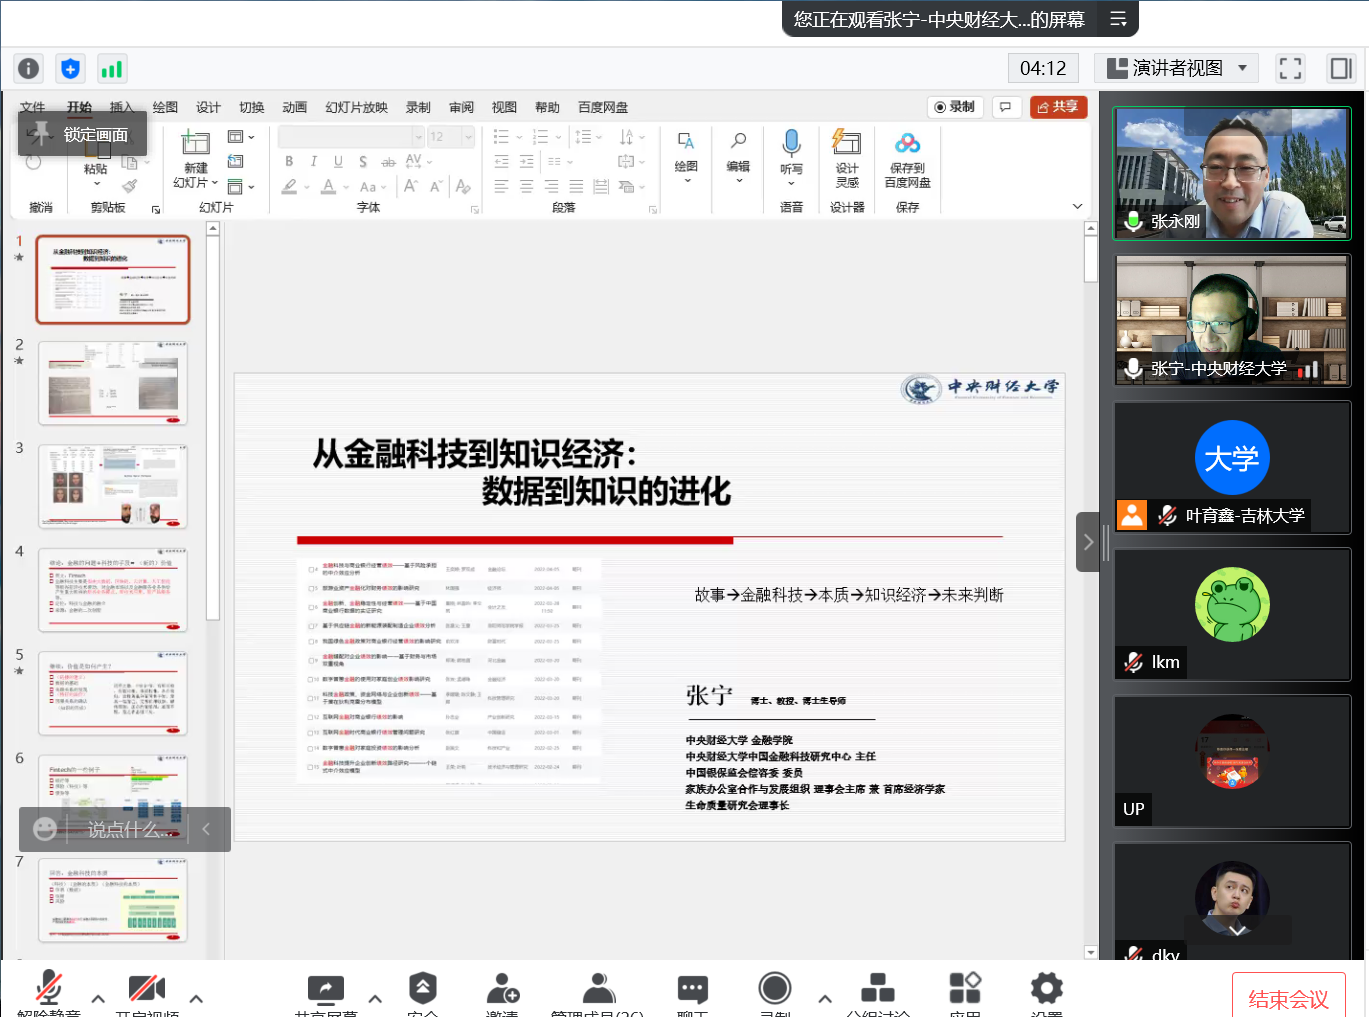Expand audio options arrow beside microphone
The width and height of the screenshot is (1369, 1017).
[x=98, y=998]
